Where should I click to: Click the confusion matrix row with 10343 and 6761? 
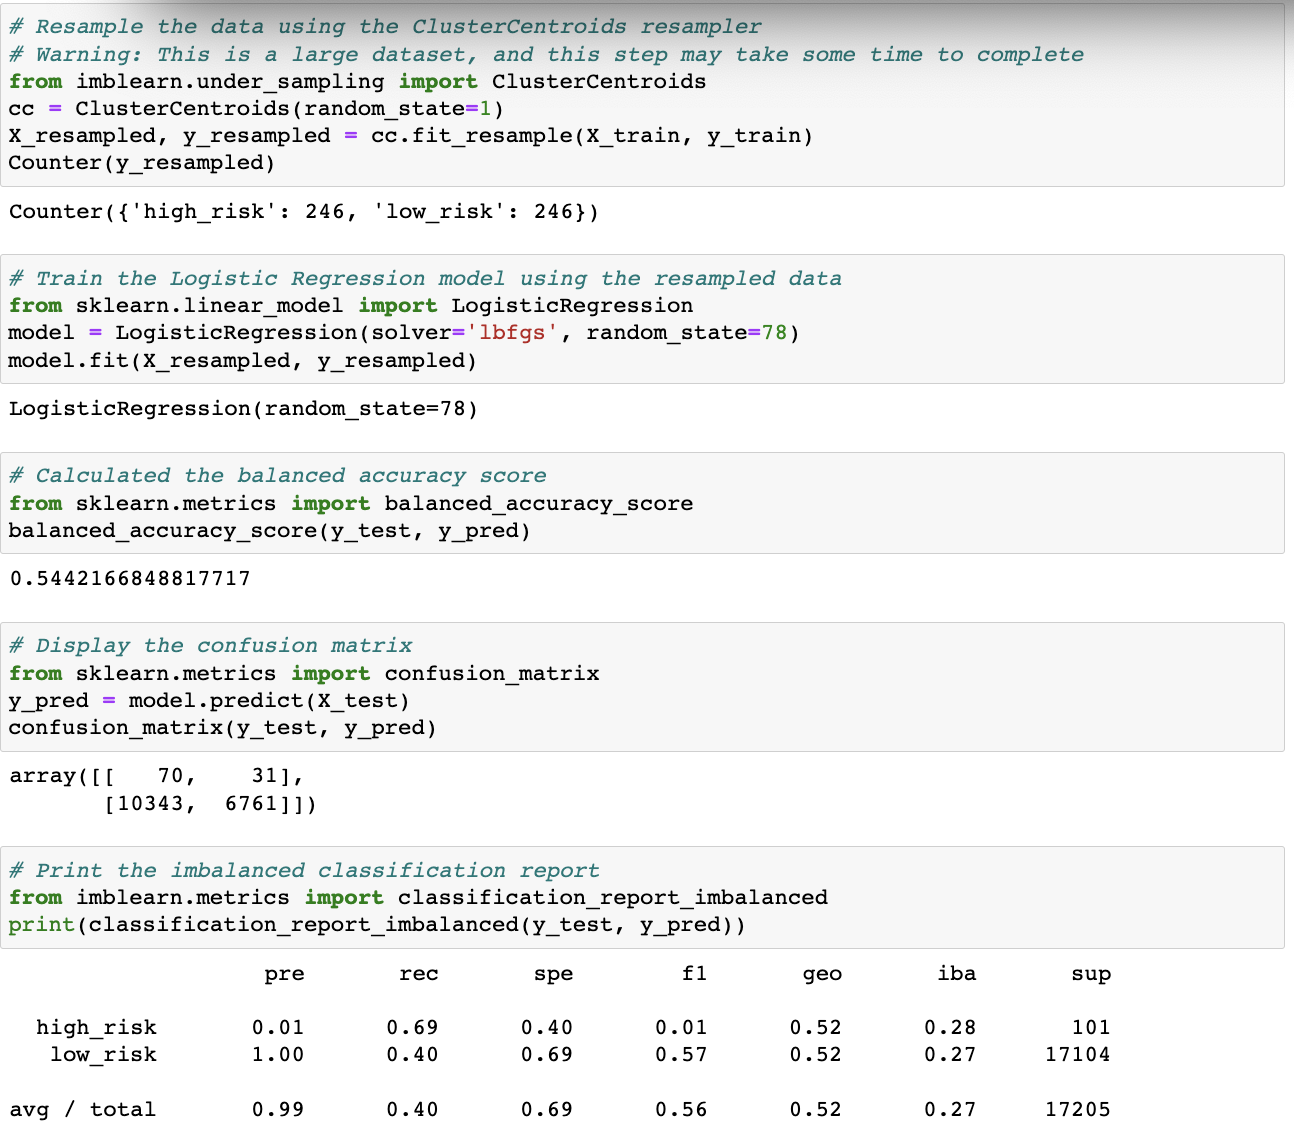click(x=211, y=804)
